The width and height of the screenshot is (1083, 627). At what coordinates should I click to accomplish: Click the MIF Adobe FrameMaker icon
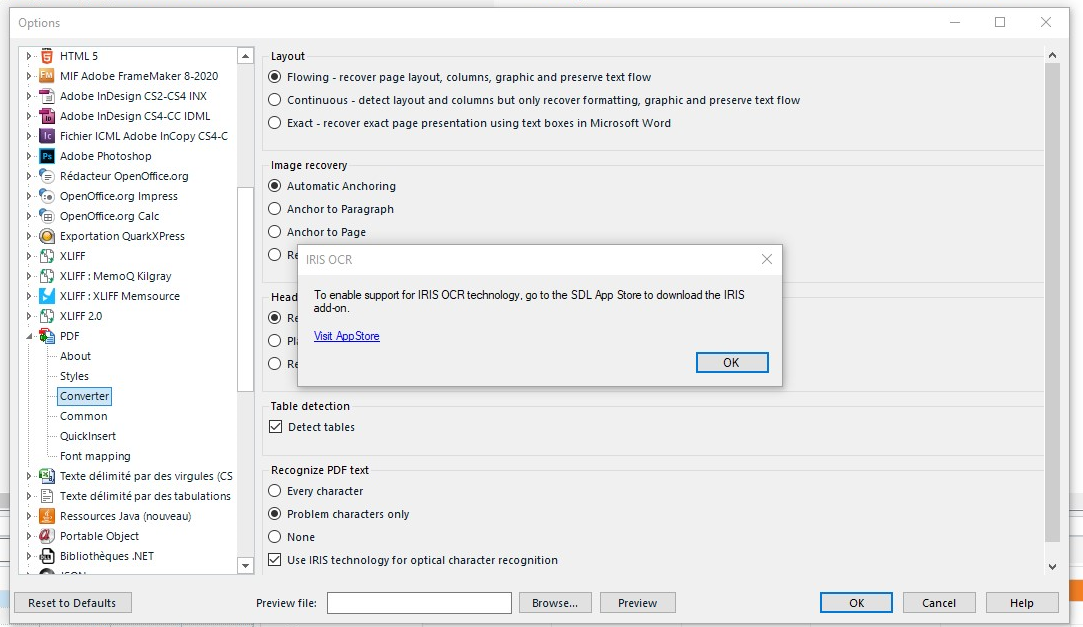pos(47,76)
